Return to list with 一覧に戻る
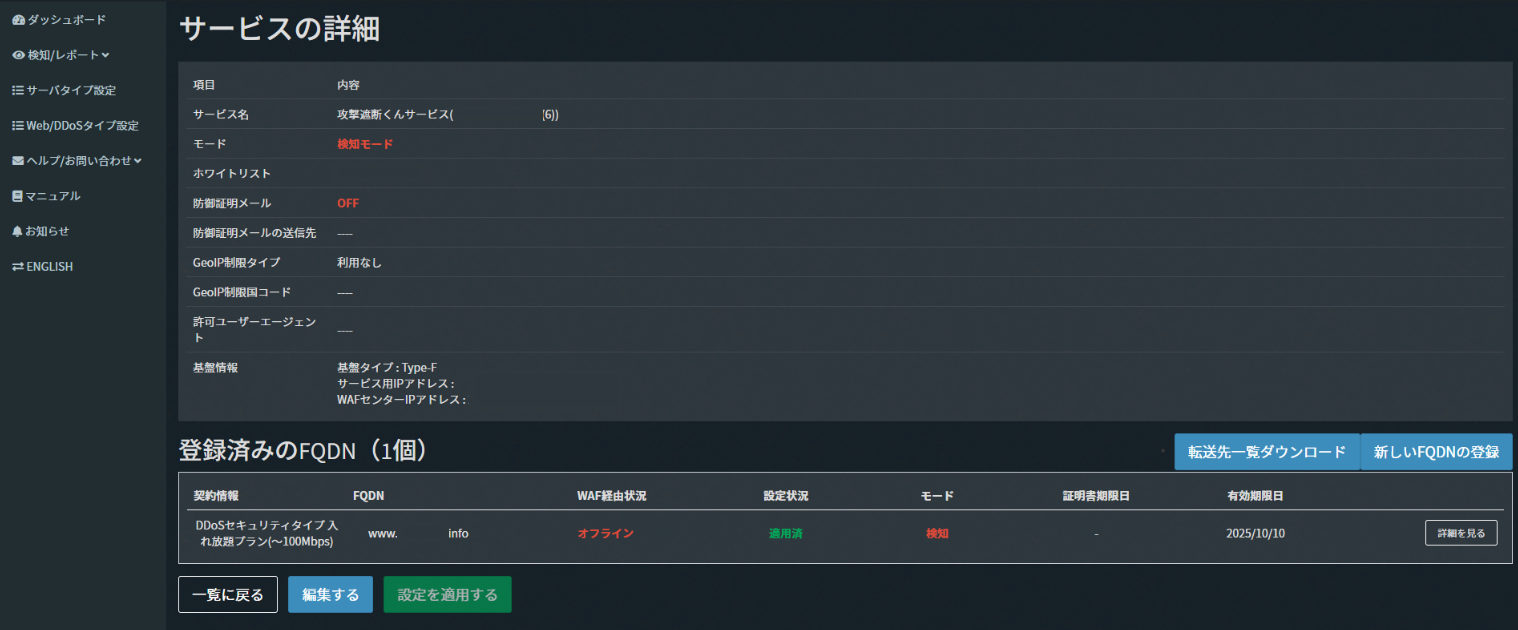Image resolution: width=1518 pixels, height=630 pixels. 228,595
